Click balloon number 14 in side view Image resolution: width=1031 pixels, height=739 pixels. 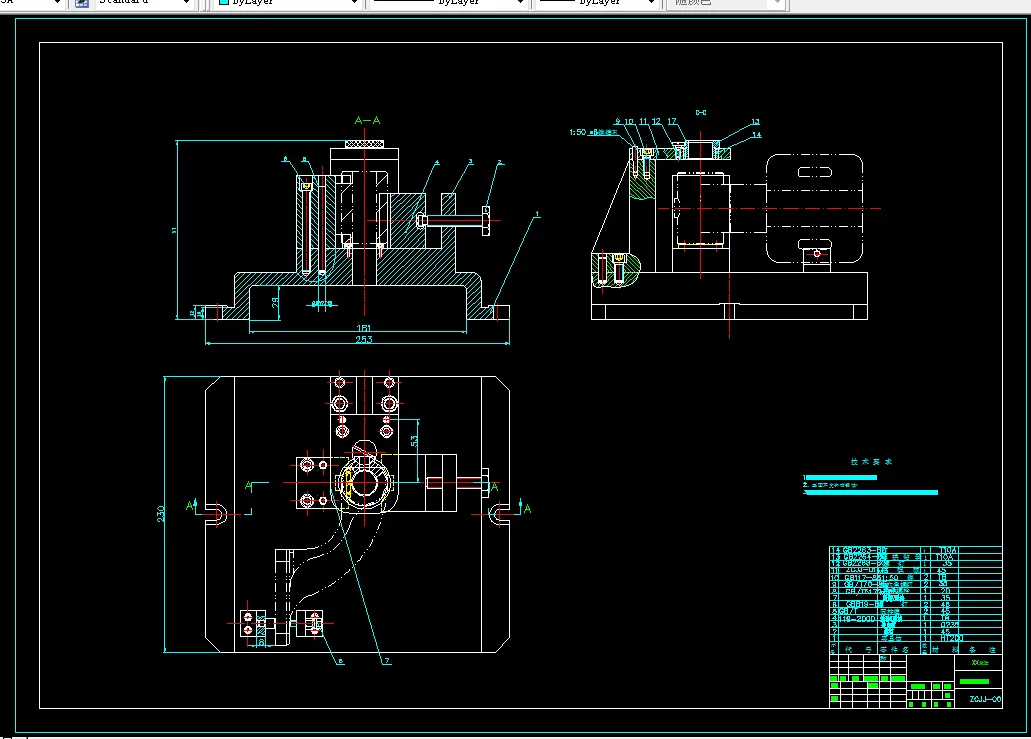[x=757, y=135]
